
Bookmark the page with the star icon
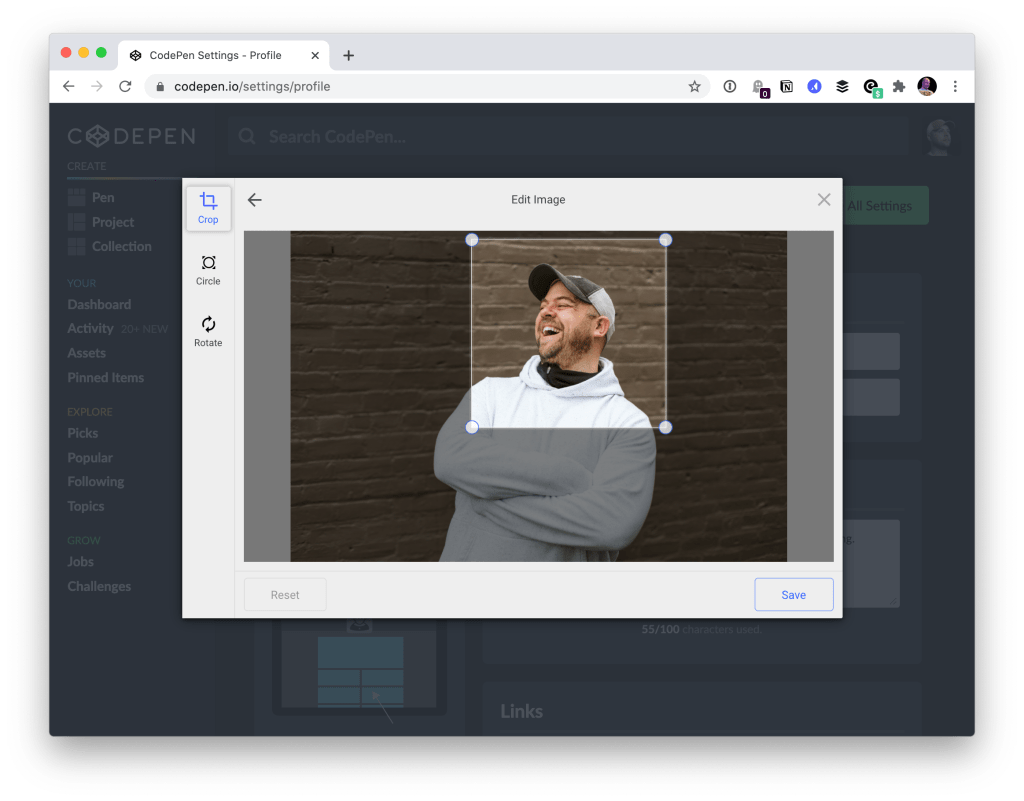click(694, 87)
